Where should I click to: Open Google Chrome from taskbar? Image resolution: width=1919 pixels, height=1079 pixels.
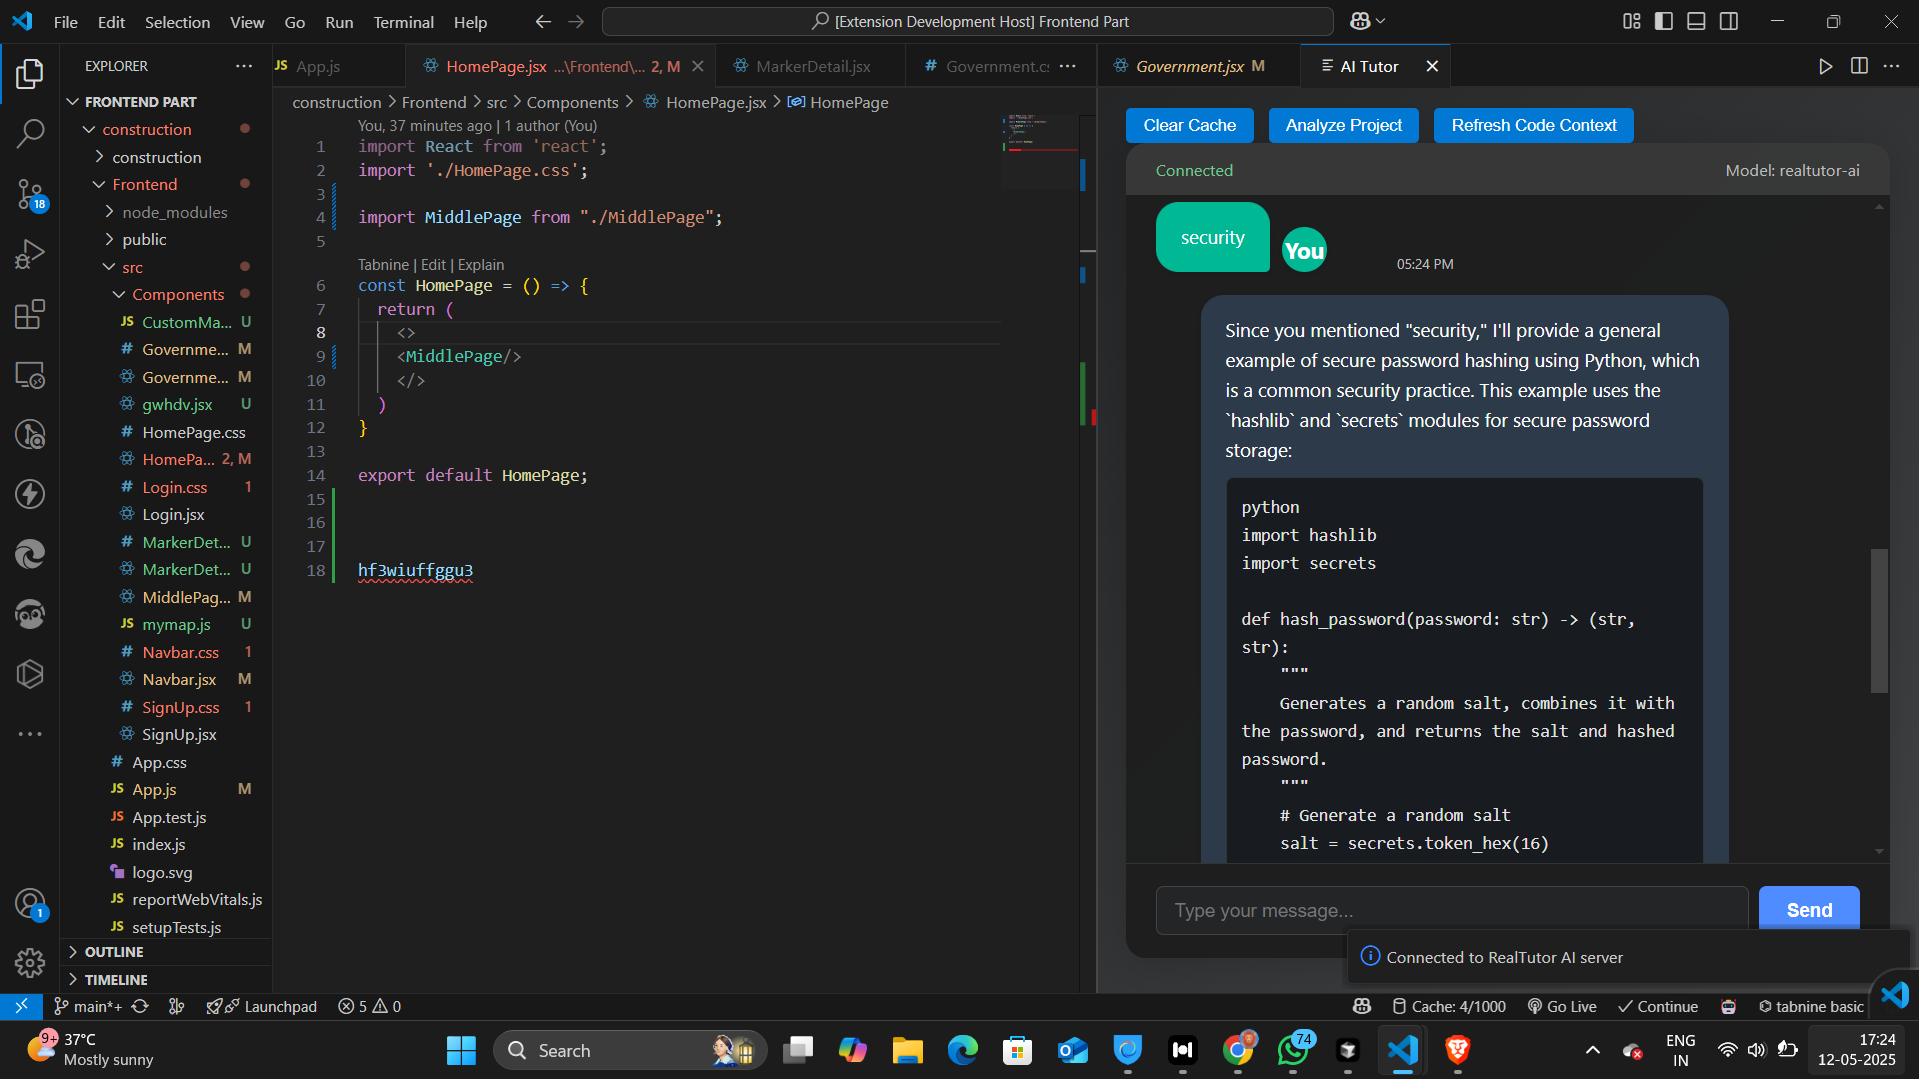coord(1238,1050)
